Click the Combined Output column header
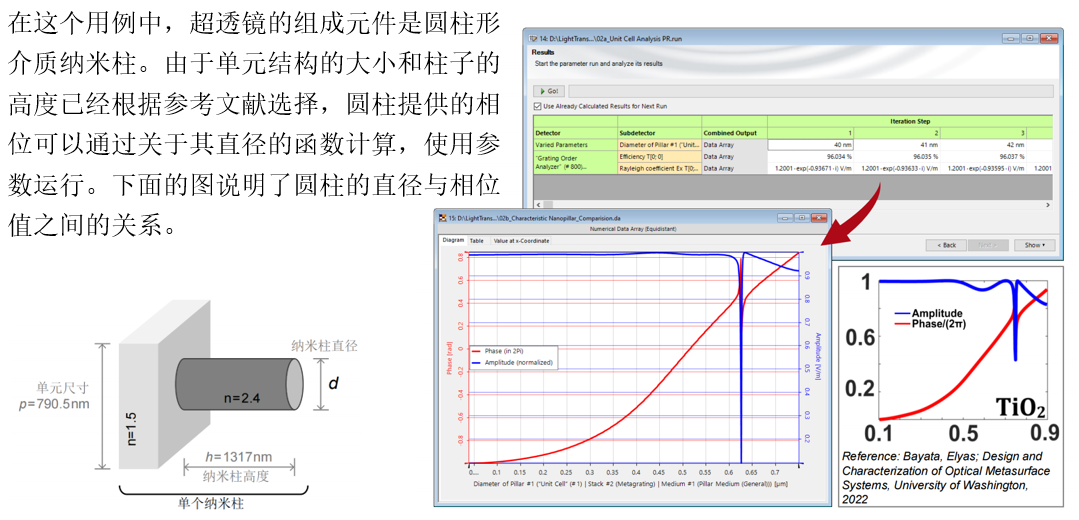Image resolution: width=1079 pixels, height=520 pixels. 734,133
